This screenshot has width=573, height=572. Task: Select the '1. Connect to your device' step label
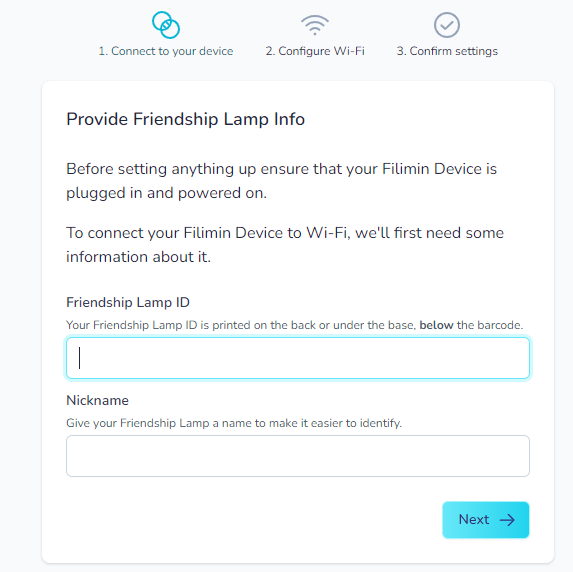[166, 51]
